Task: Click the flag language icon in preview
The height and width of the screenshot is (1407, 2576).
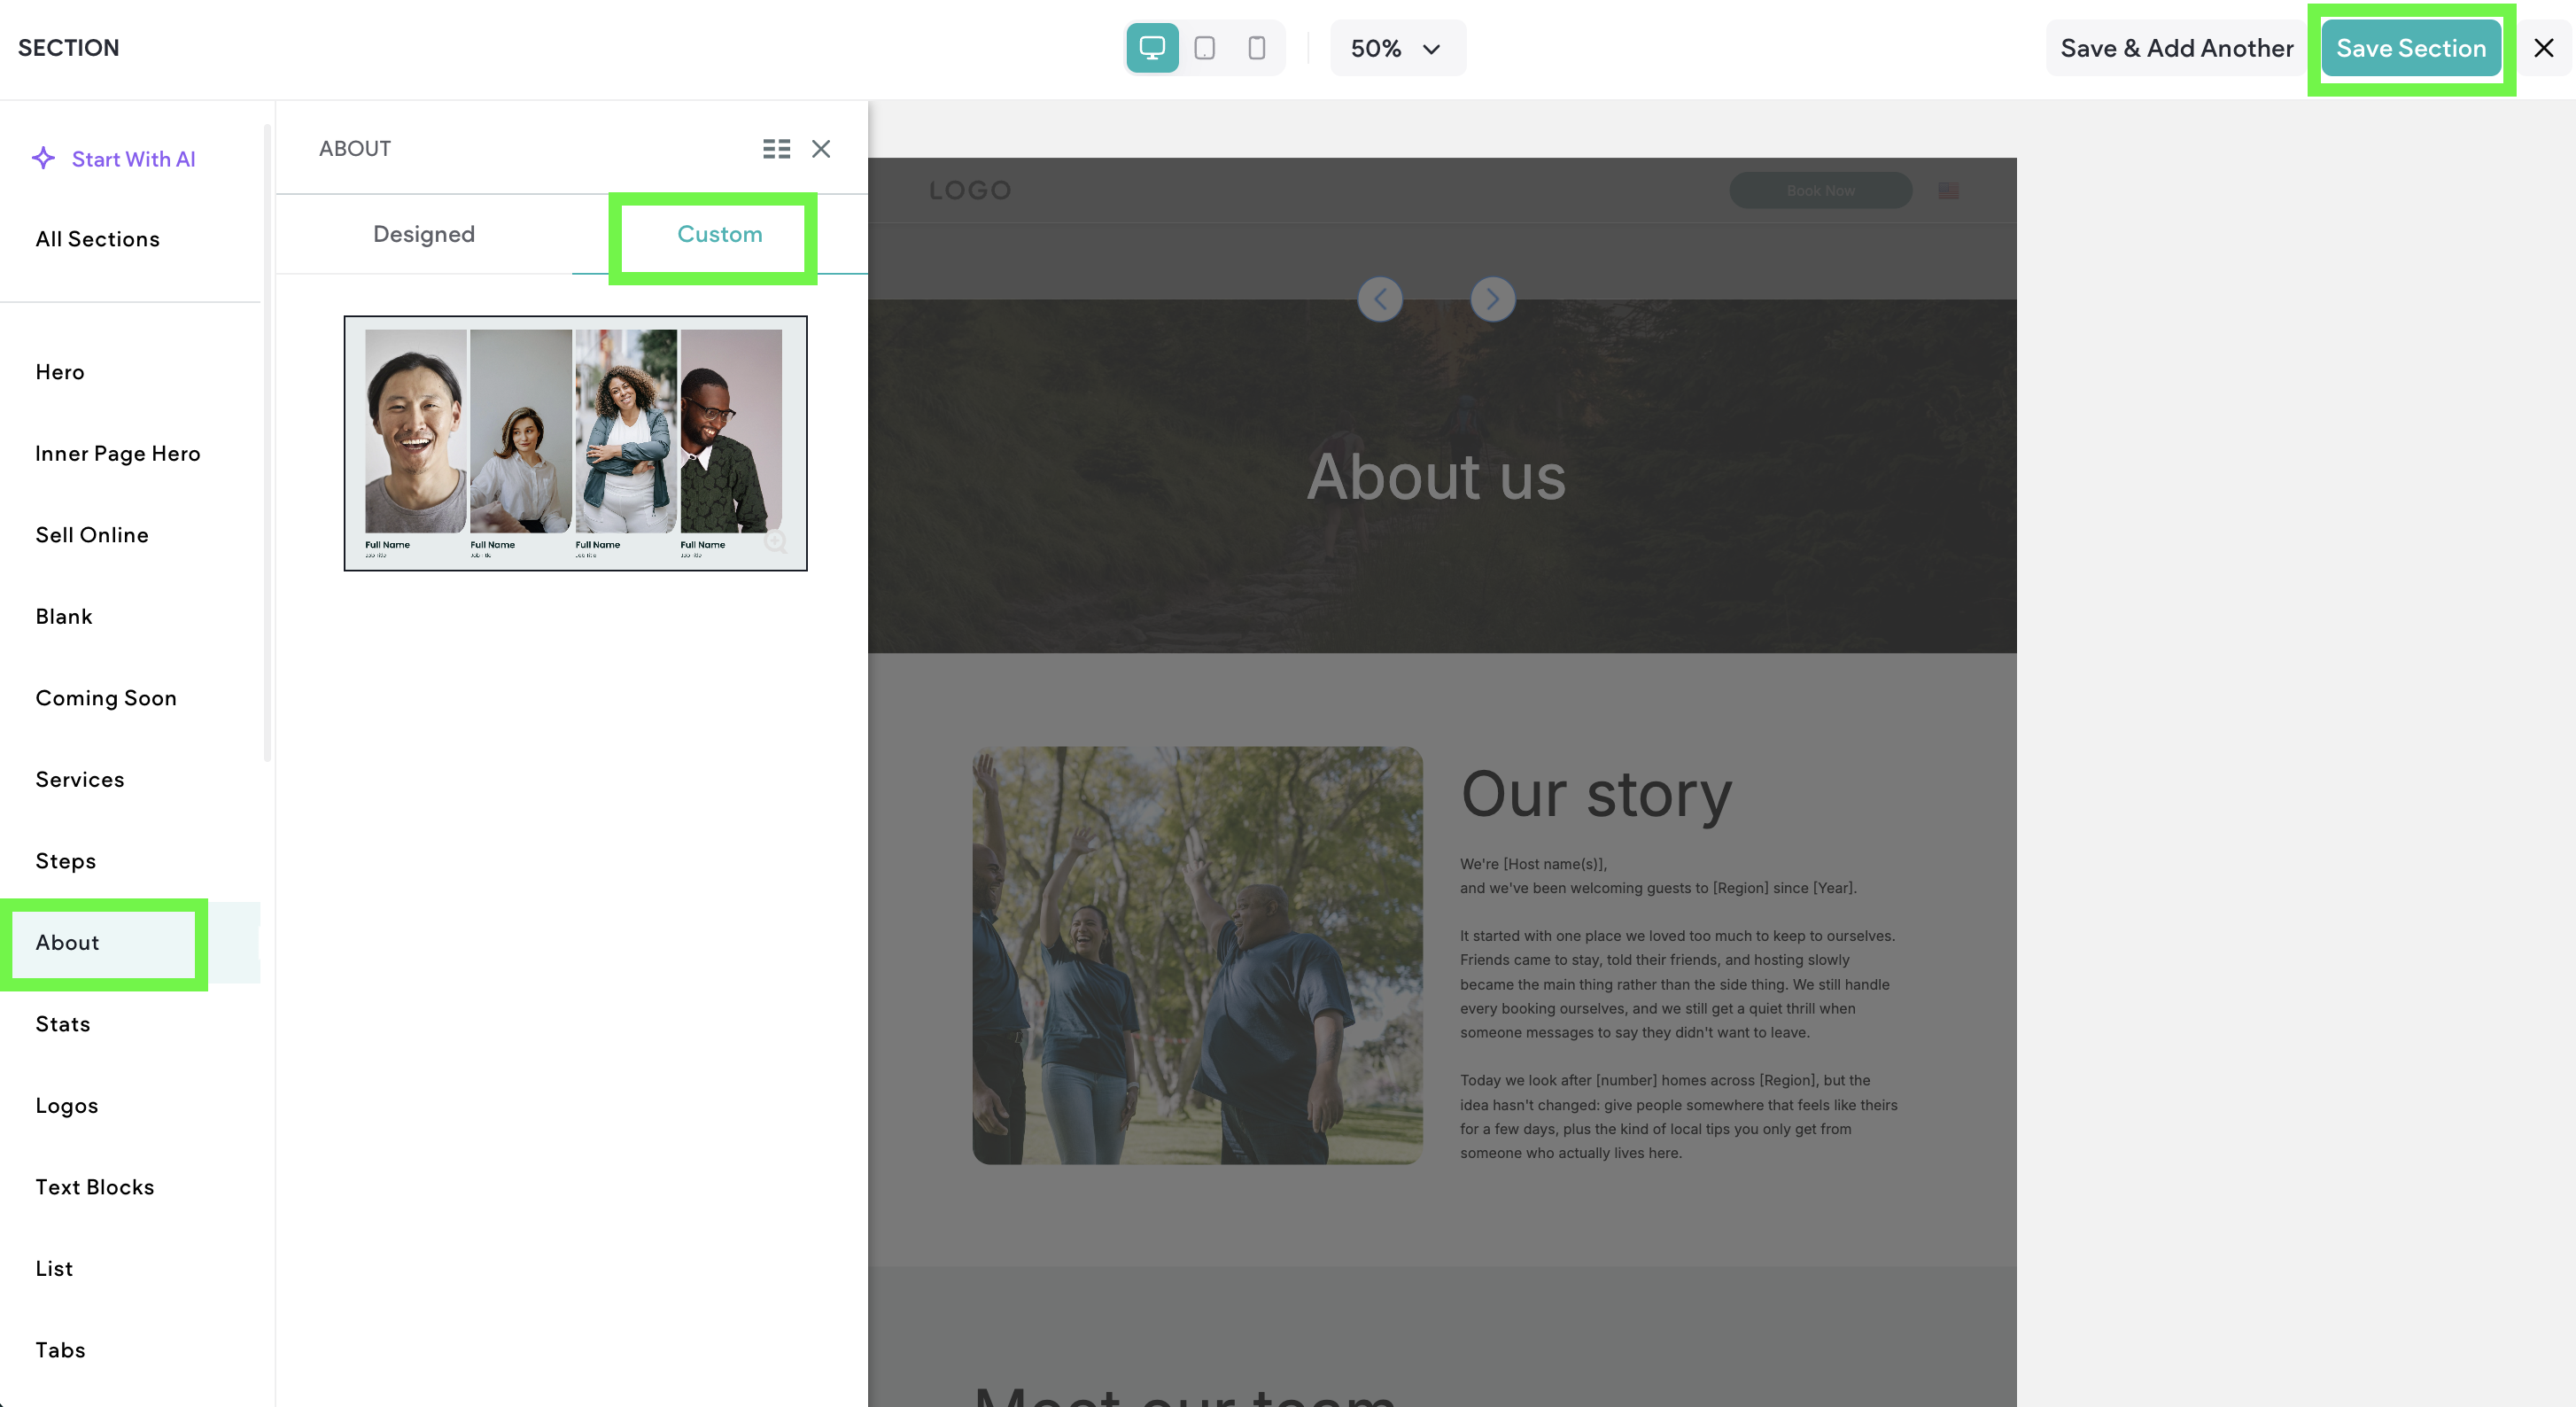Action: 1948,190
